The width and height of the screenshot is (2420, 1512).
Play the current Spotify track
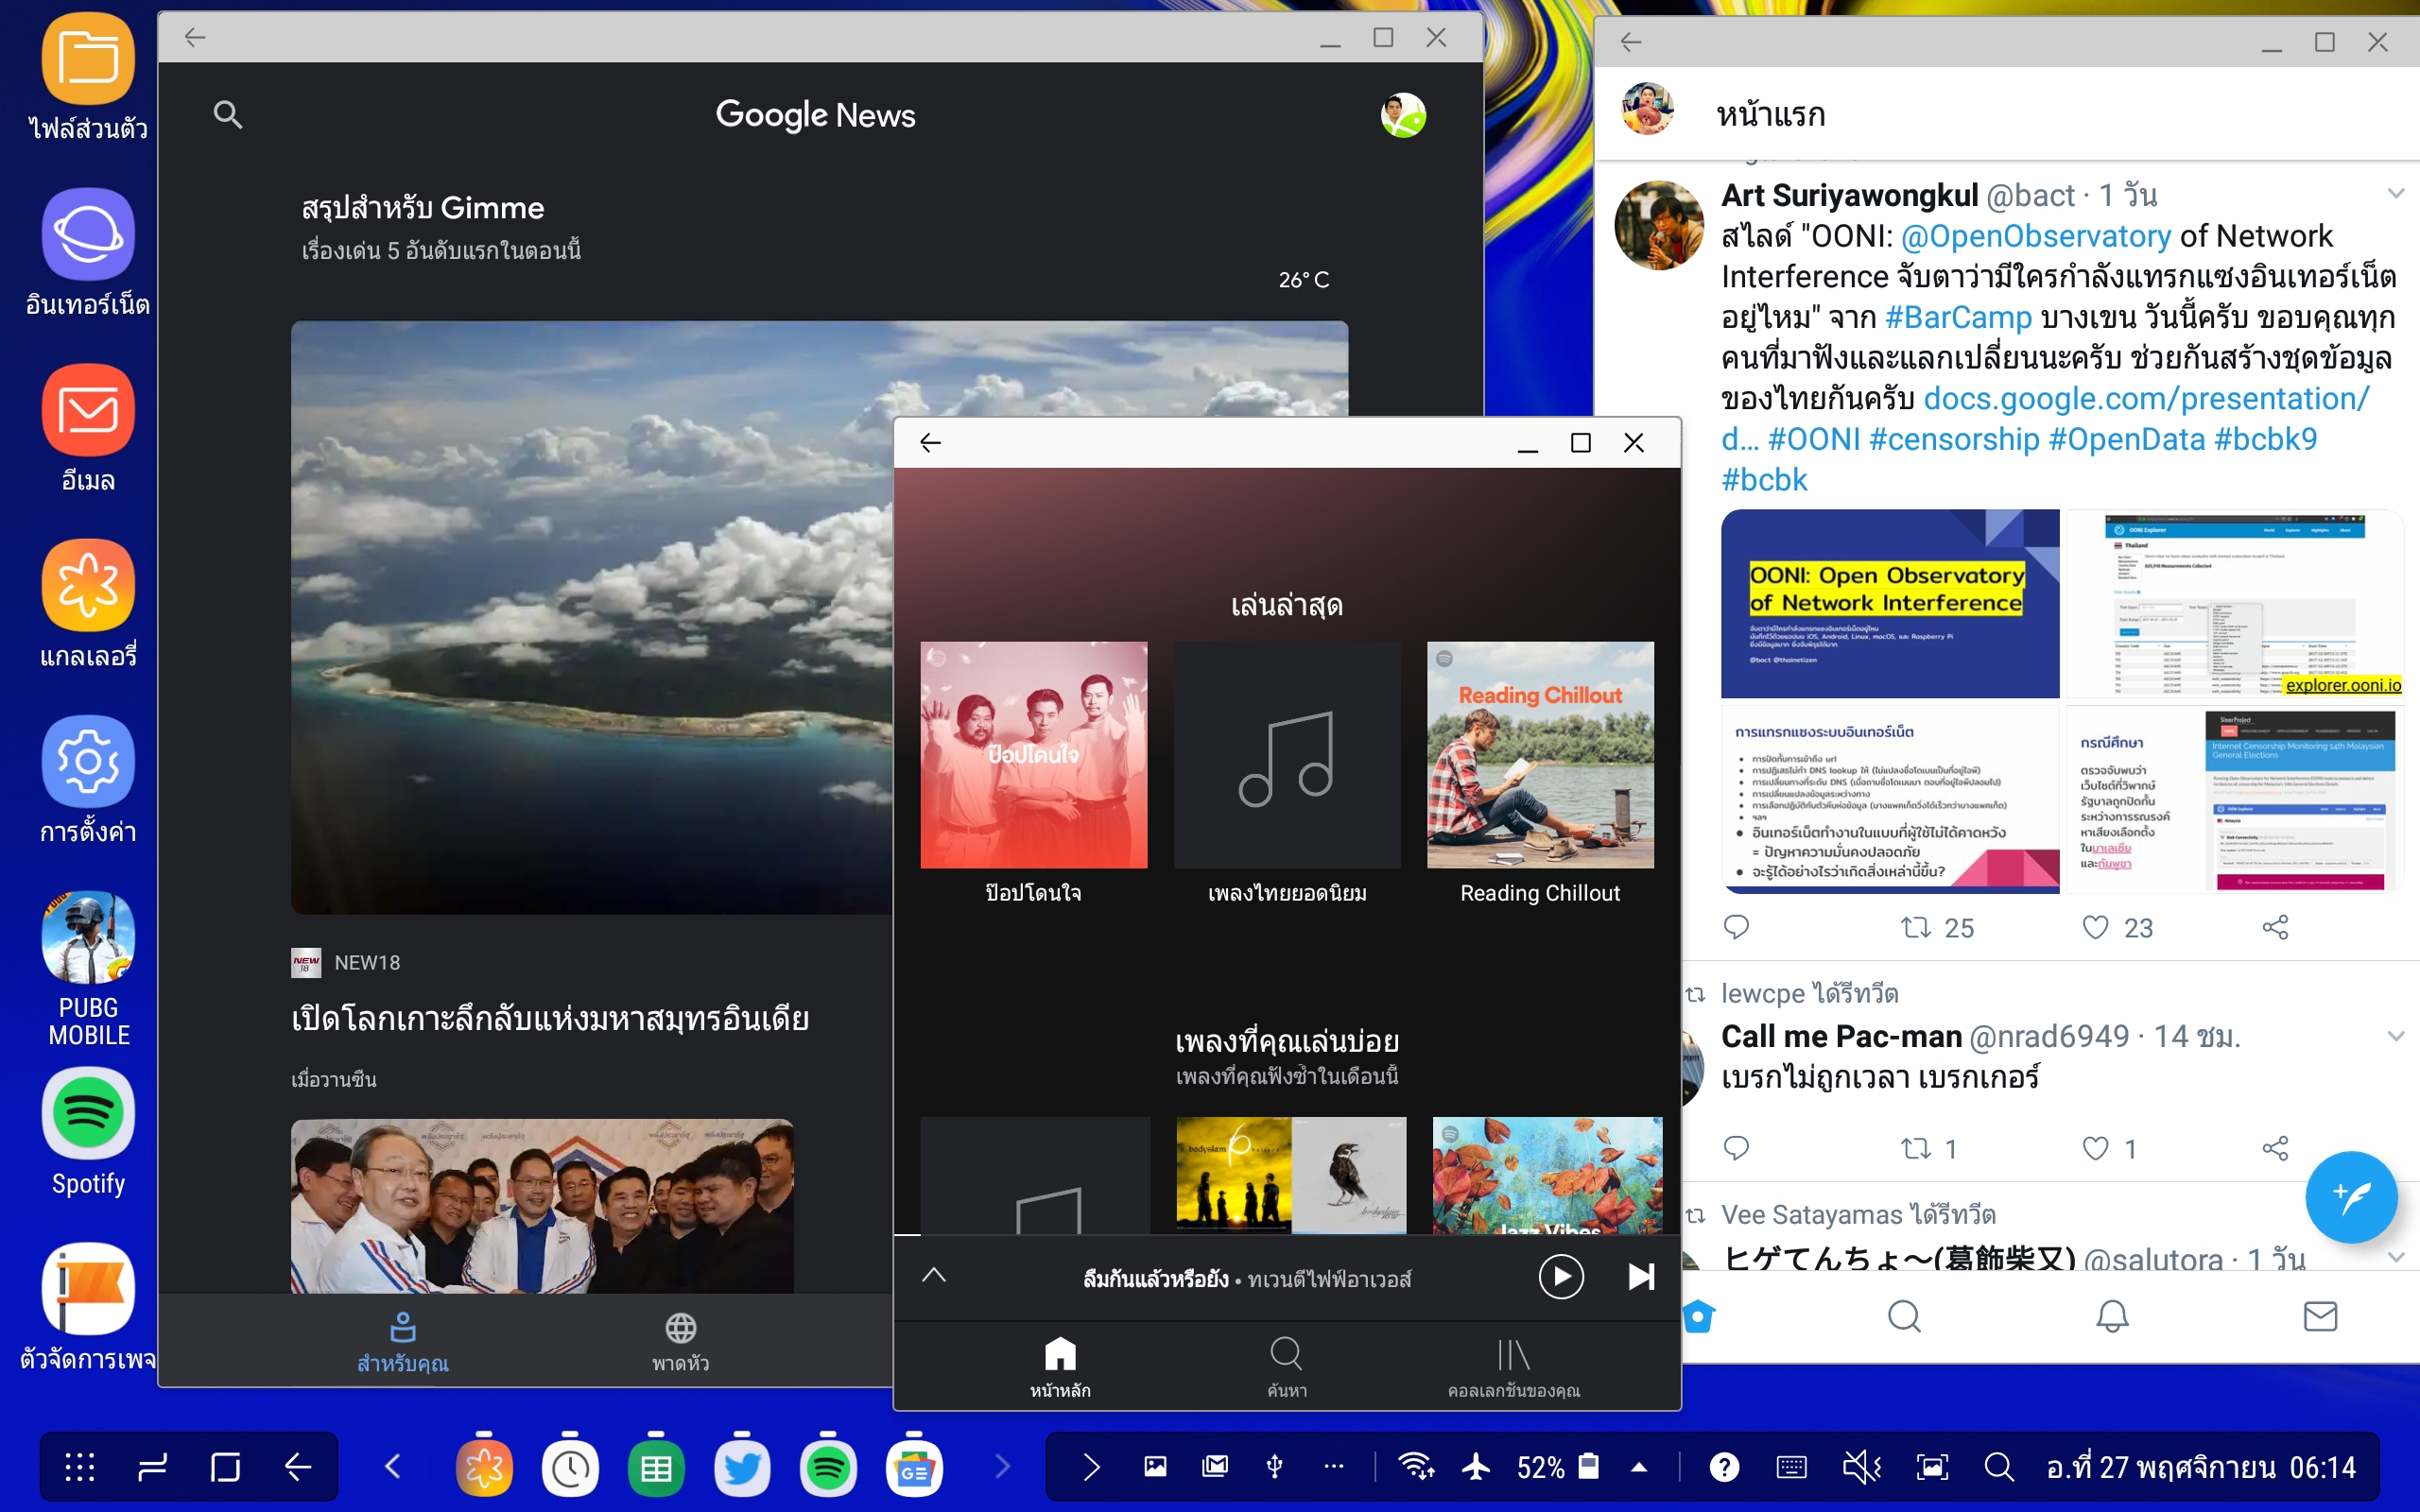point(1560,1277)
